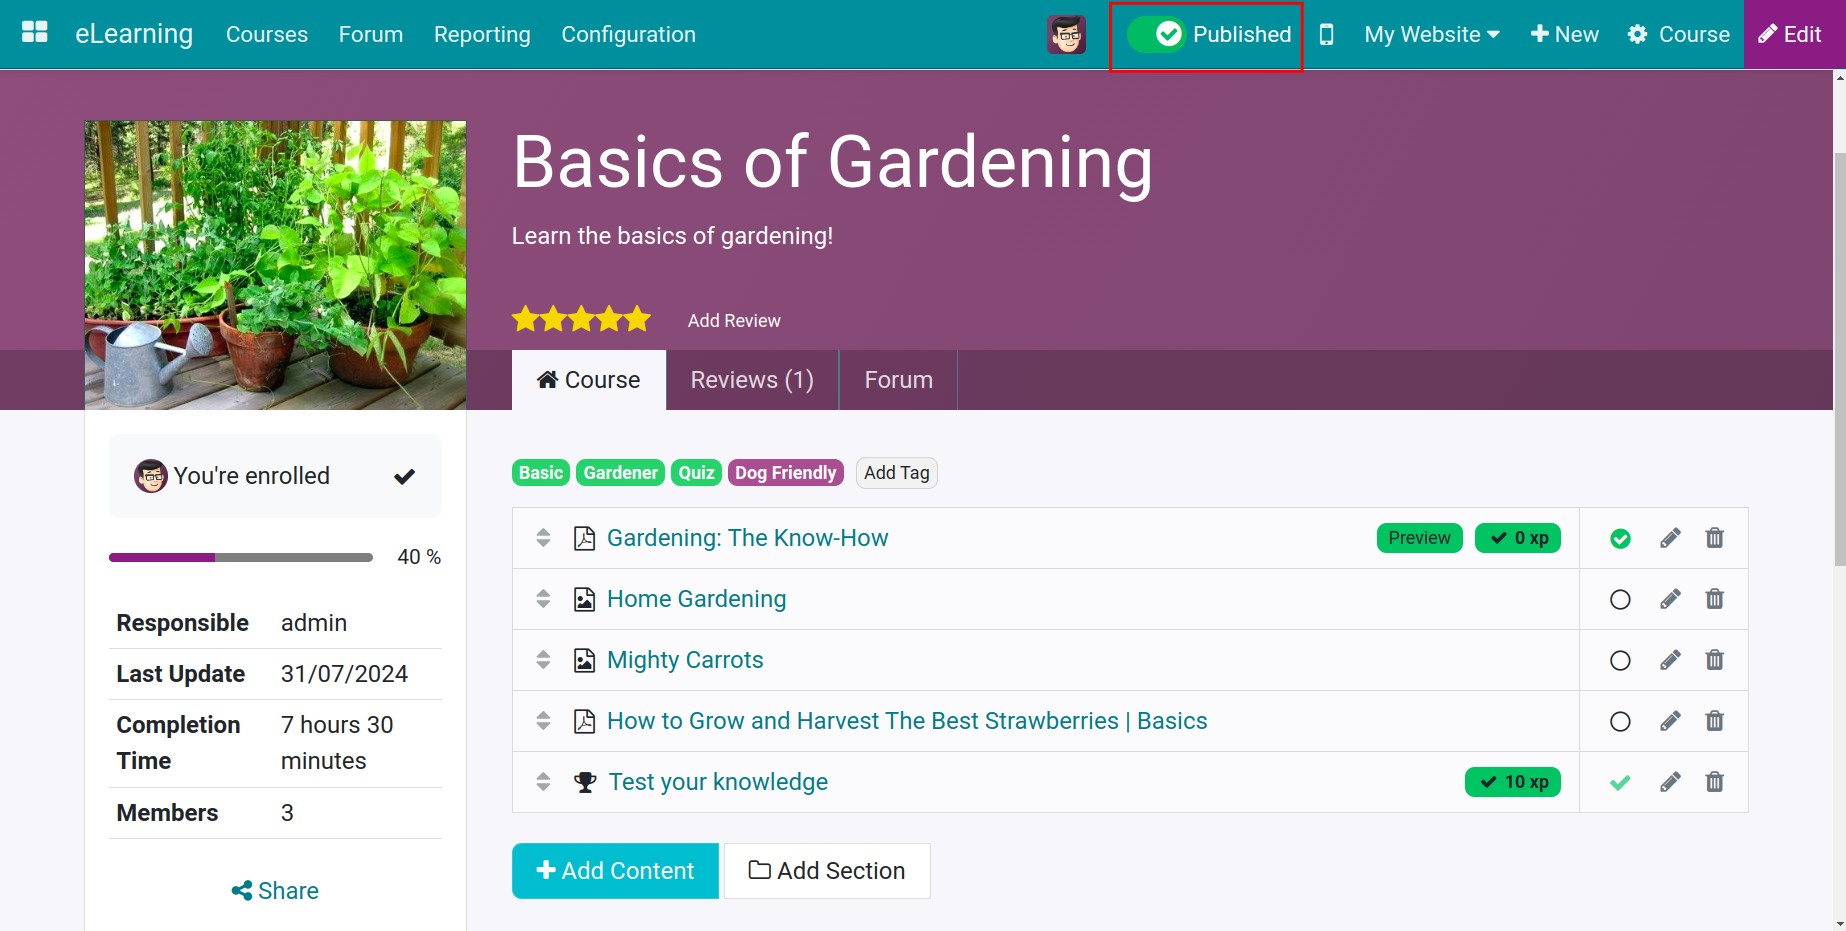The width and height of the screenshot is (1846, 931).
Task: Edit the Strawberries Basics content pencil
Action: (1670, 721)
